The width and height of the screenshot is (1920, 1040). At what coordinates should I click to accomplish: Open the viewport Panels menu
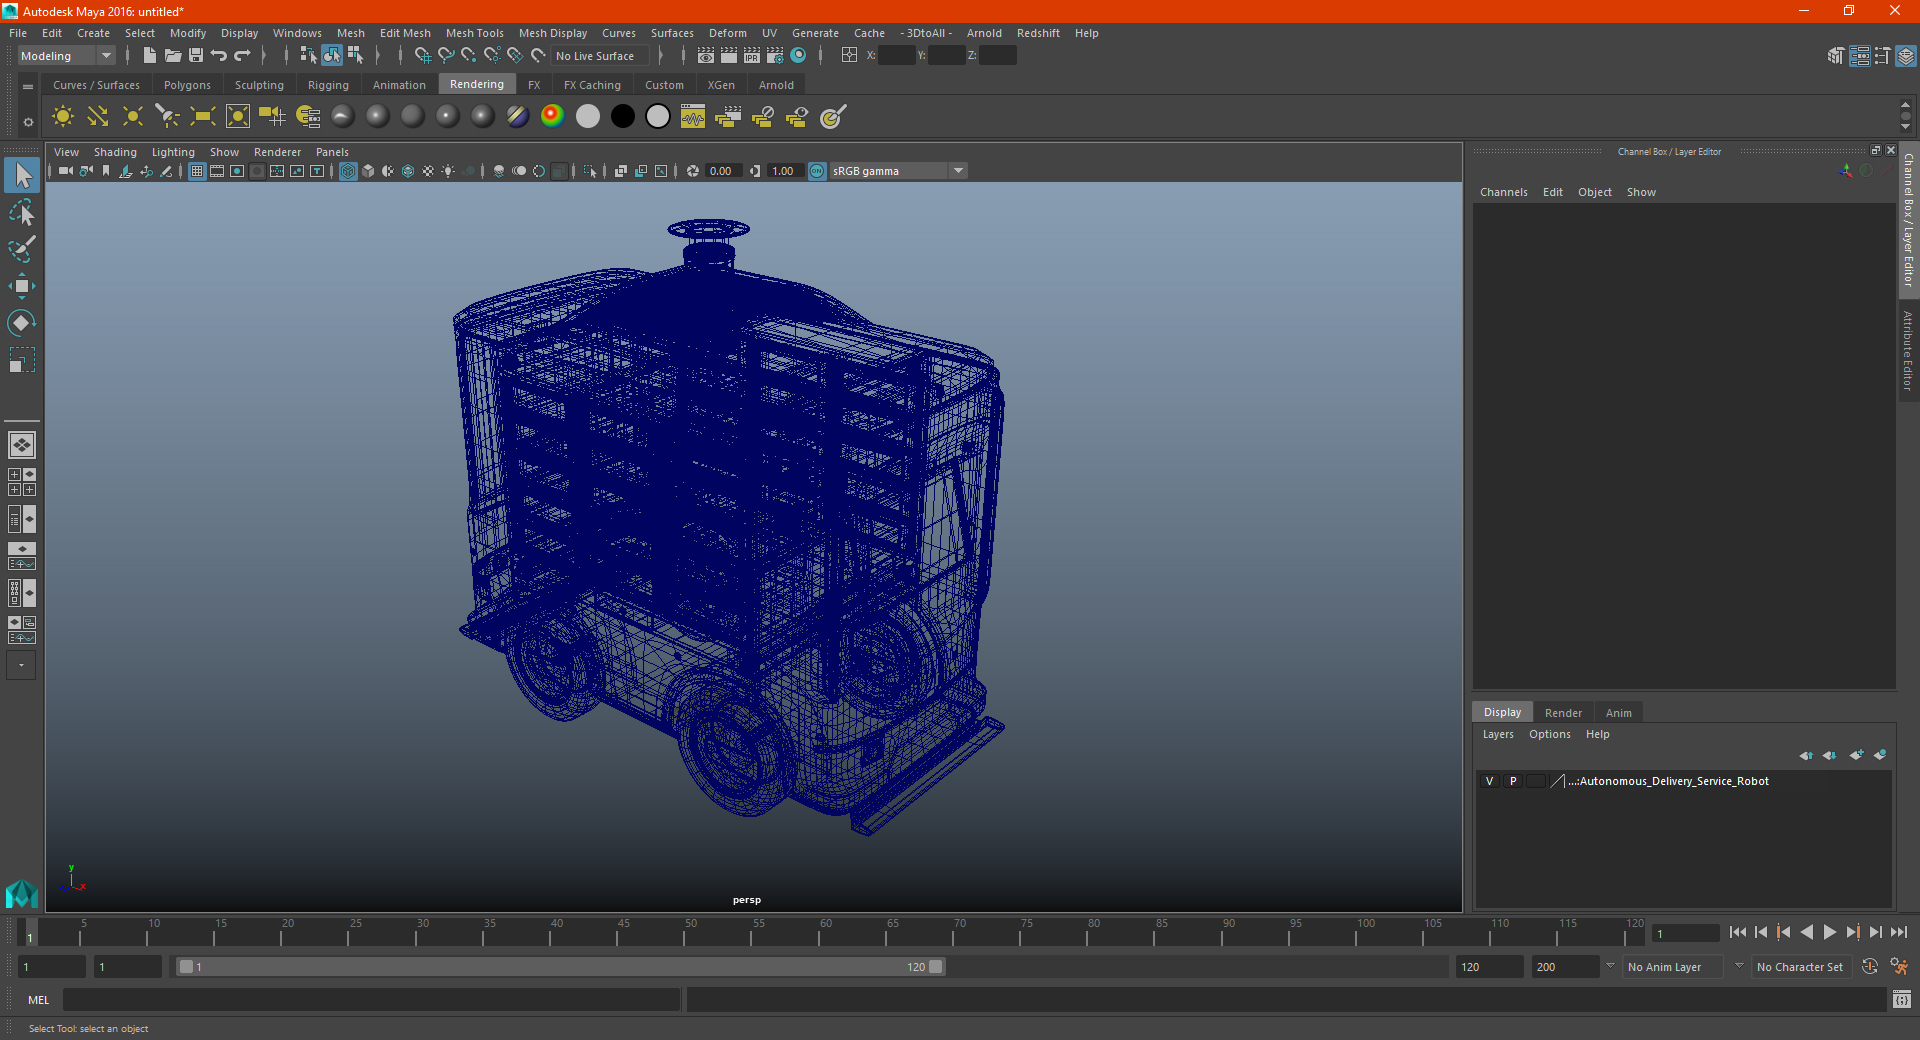tap(332, 152)
